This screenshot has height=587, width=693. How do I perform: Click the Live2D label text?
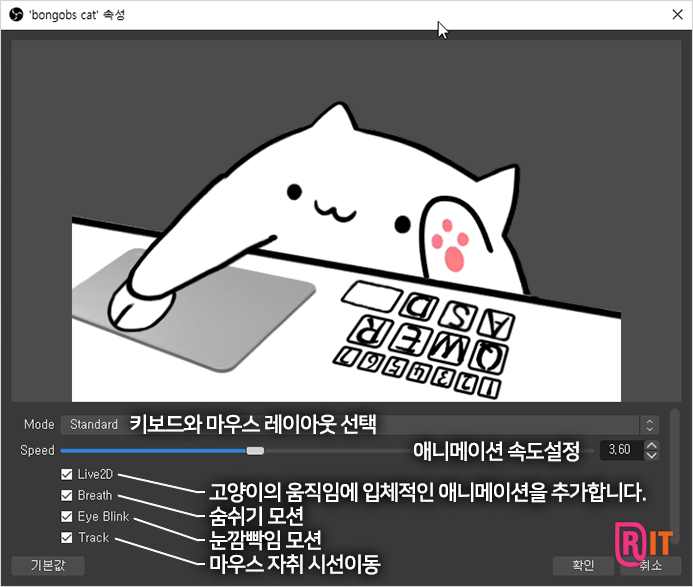pos(95,474)
